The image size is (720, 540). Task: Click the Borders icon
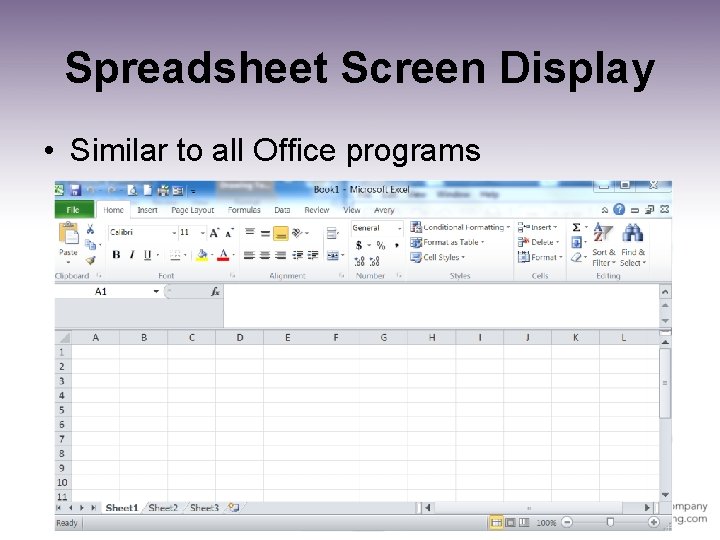coord(175,255)
